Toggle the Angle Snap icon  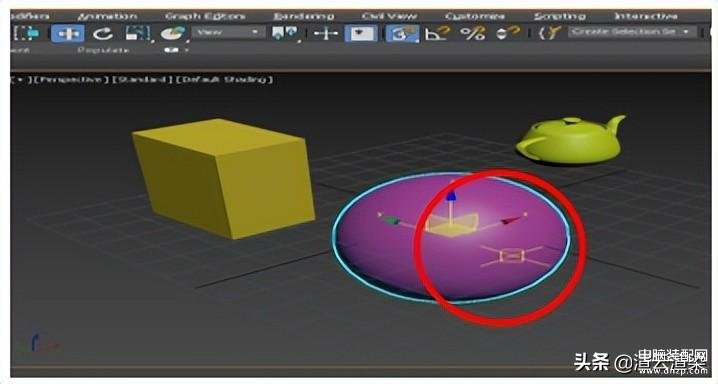437,33
